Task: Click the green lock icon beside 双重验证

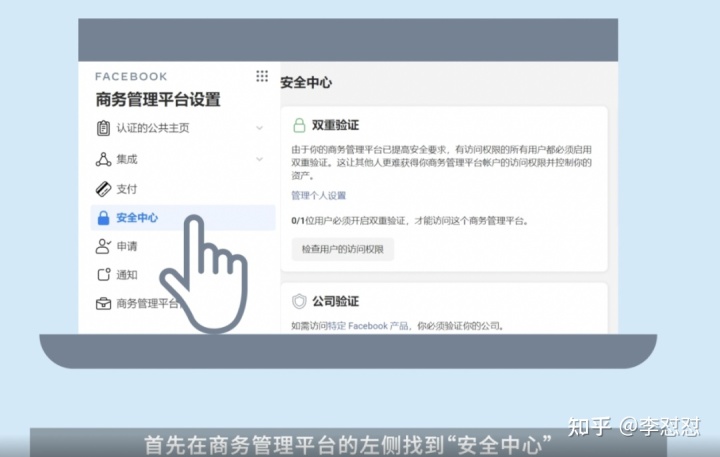Action: point(299,125)
